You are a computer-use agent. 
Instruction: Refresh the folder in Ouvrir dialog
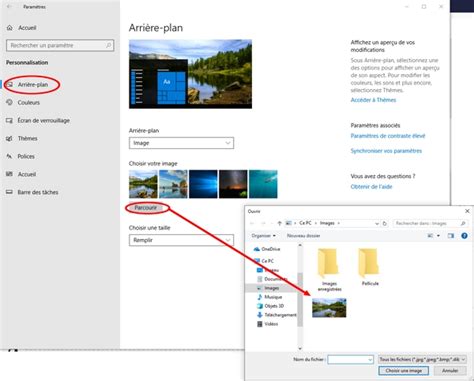pos(385,223)
